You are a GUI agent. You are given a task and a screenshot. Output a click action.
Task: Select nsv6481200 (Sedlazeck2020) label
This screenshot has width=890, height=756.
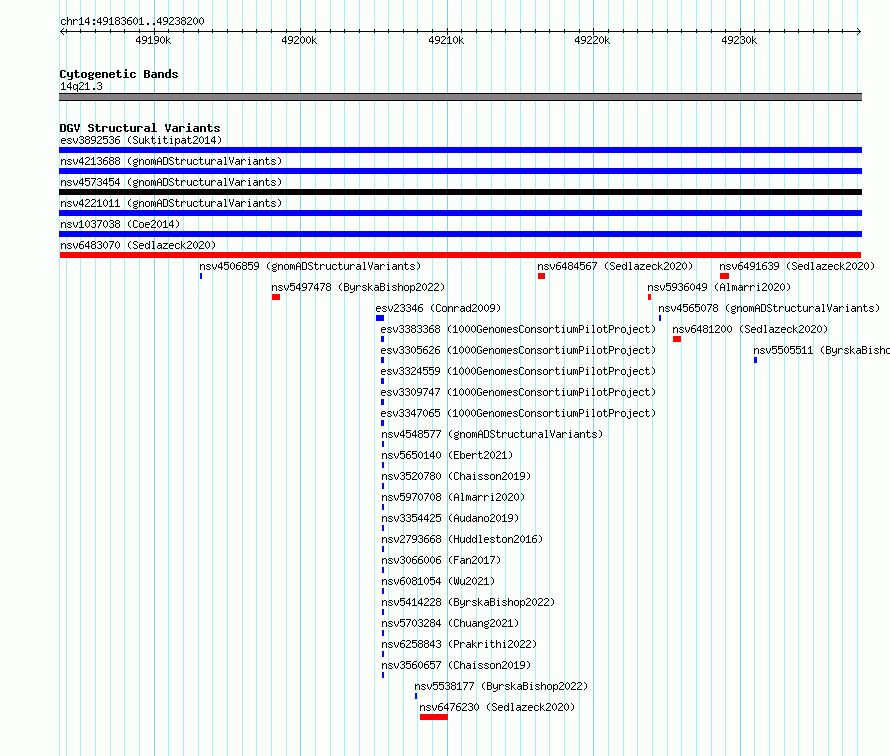[x=750, y=329]
